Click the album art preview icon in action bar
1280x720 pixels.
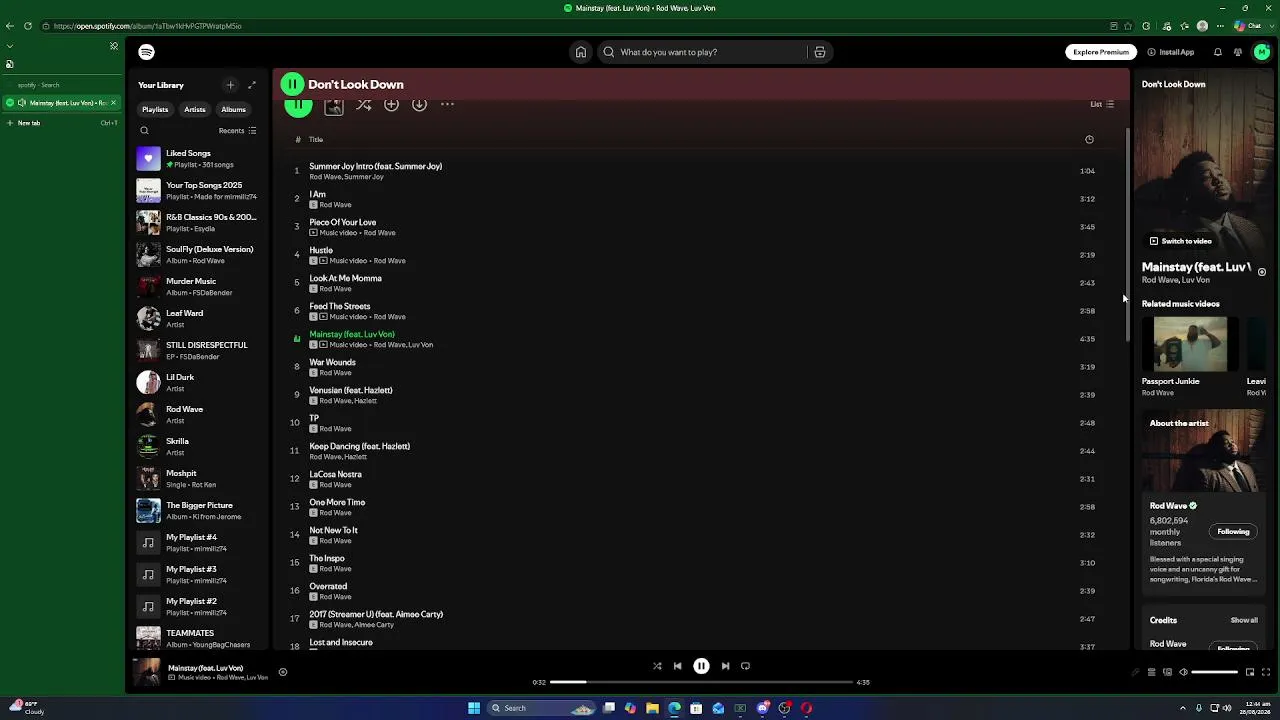334,105
